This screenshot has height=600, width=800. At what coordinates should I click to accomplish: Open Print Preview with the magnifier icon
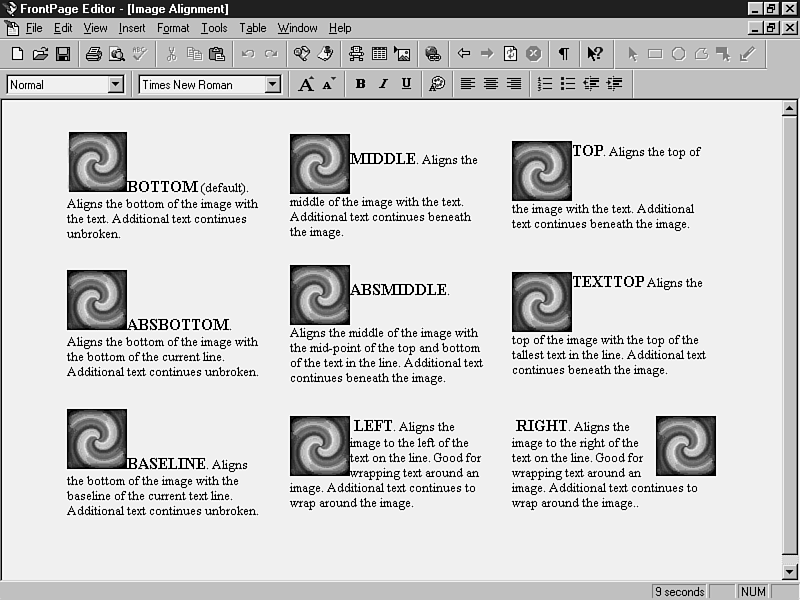pos(117,54)
